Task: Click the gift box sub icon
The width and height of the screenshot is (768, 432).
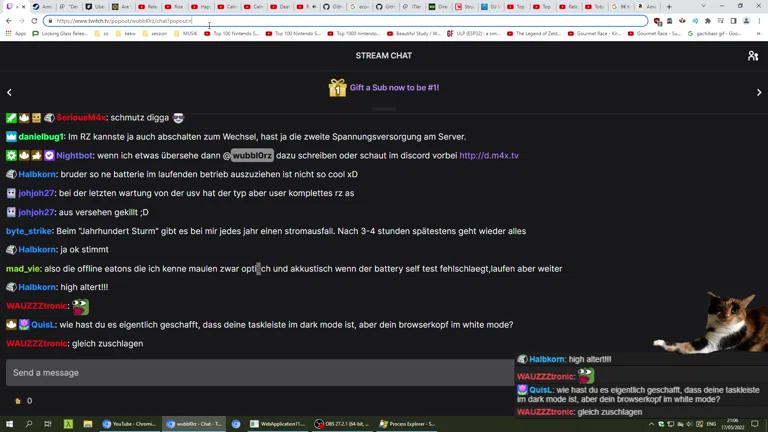Action: click(337, 88)
